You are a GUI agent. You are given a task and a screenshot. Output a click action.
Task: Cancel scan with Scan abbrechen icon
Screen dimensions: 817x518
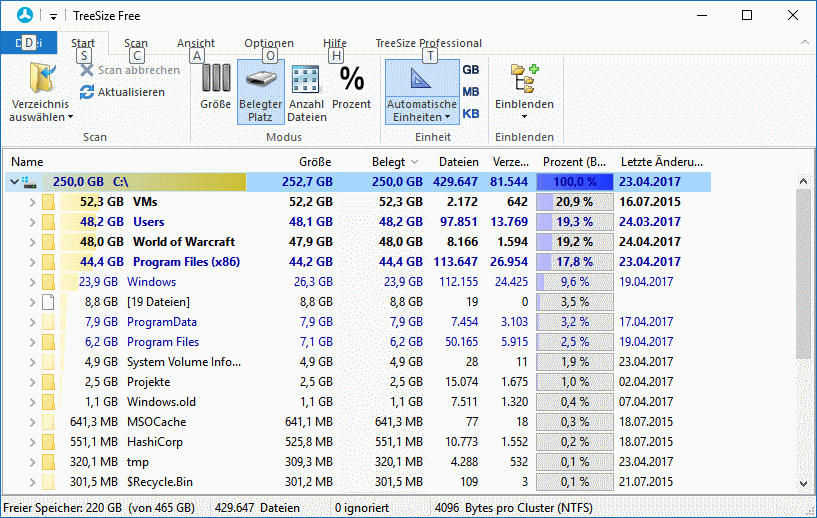pos(87,70)
